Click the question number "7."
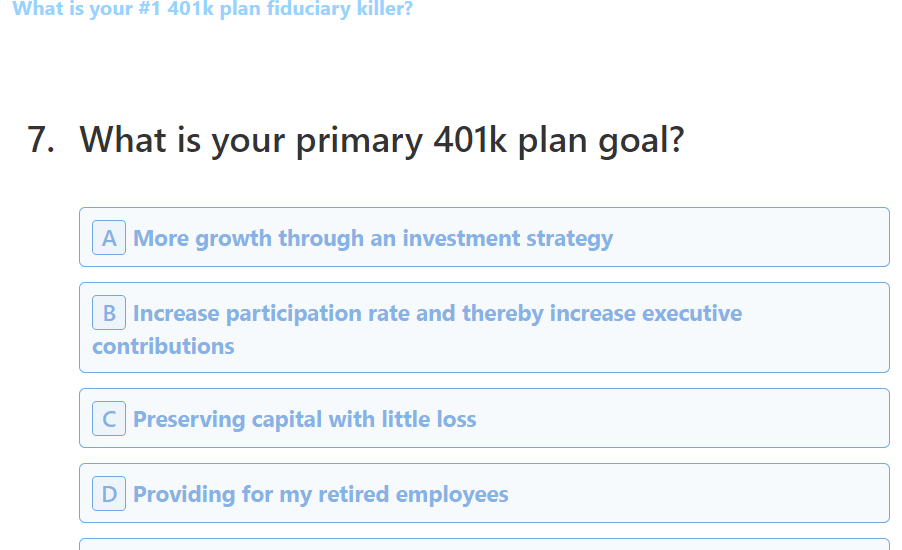Image resolution: width=902 pixels, height=550 pixels. (x=41, y=140)
